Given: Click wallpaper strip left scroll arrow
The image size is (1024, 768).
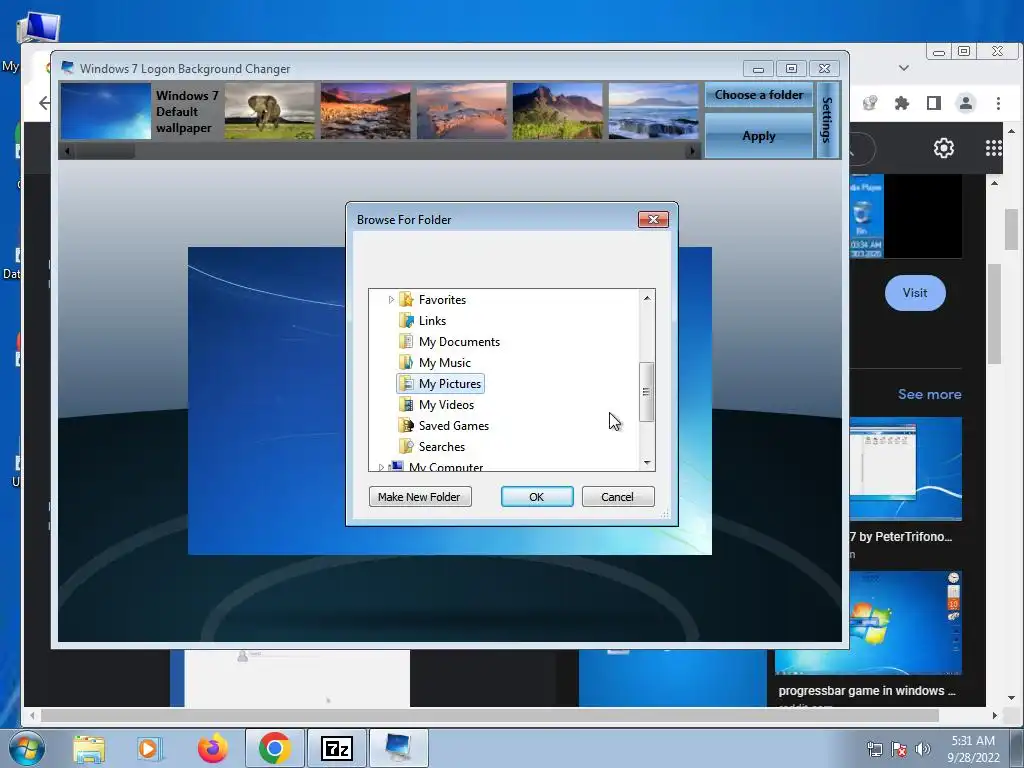Looking at the screenshot, I should tap(67, 151).
